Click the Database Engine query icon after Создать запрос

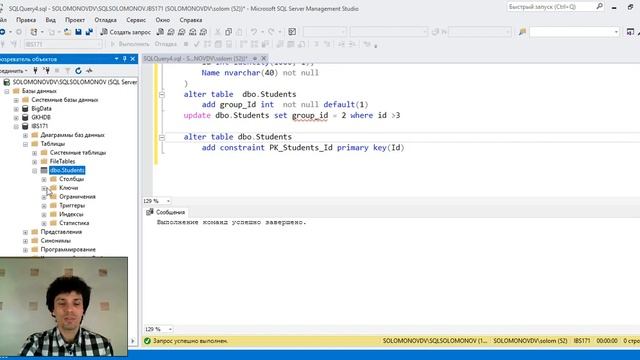point(160,31)
